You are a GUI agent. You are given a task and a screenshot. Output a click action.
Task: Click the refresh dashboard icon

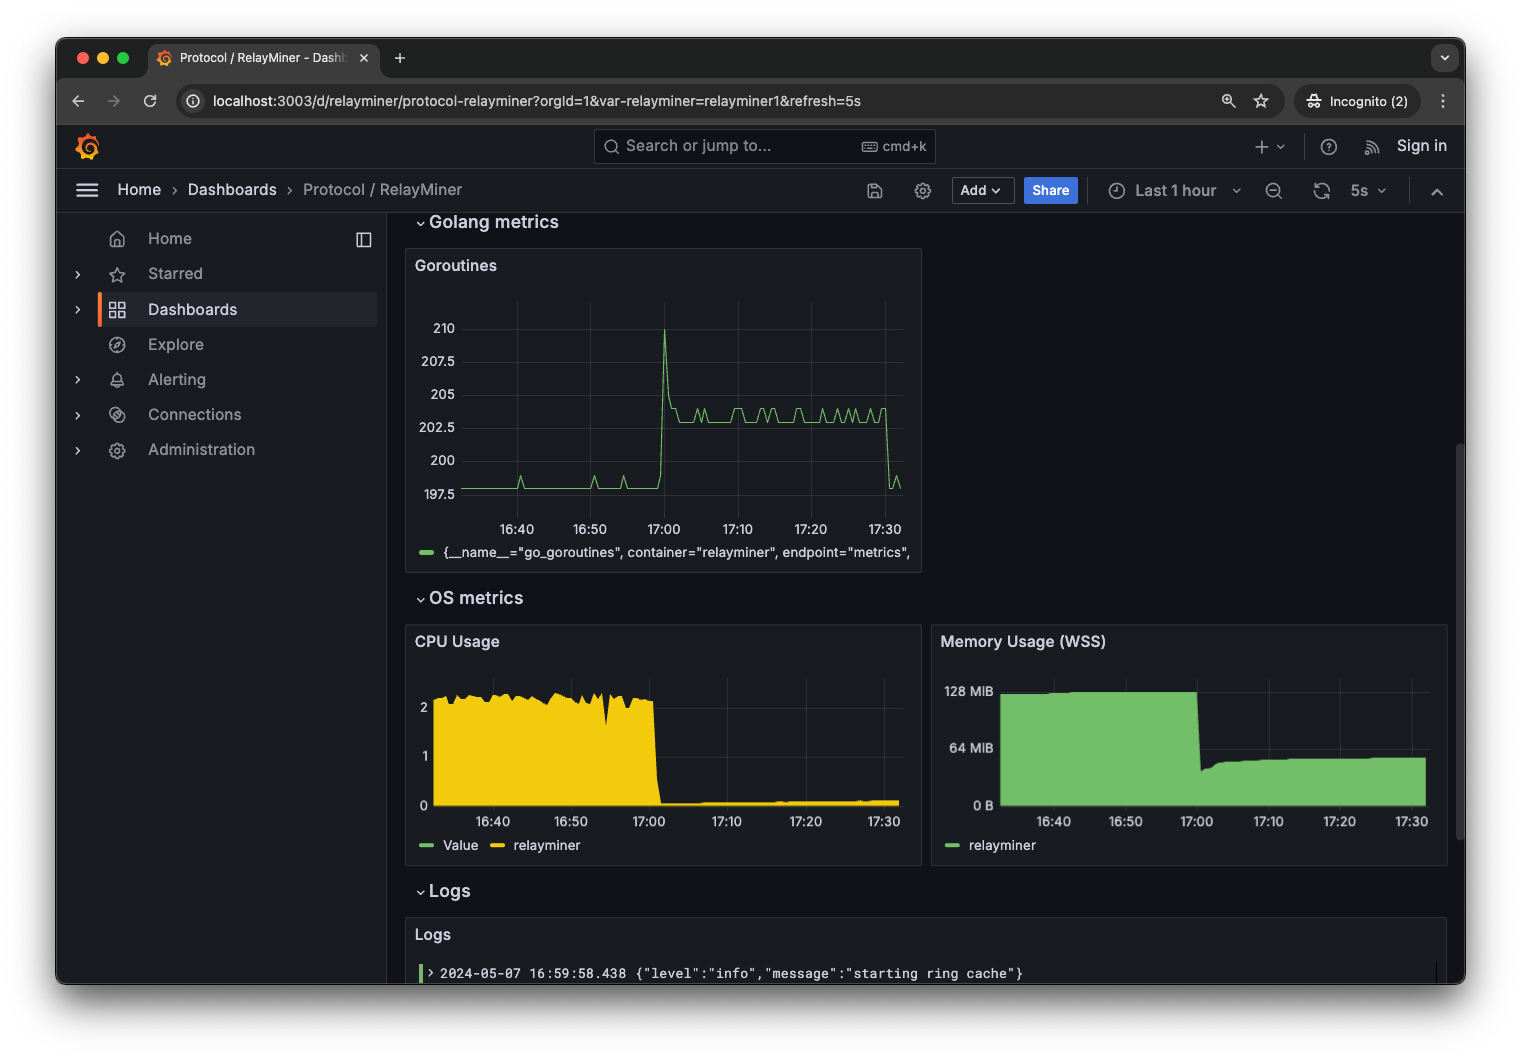click(x=1322, y=191)
